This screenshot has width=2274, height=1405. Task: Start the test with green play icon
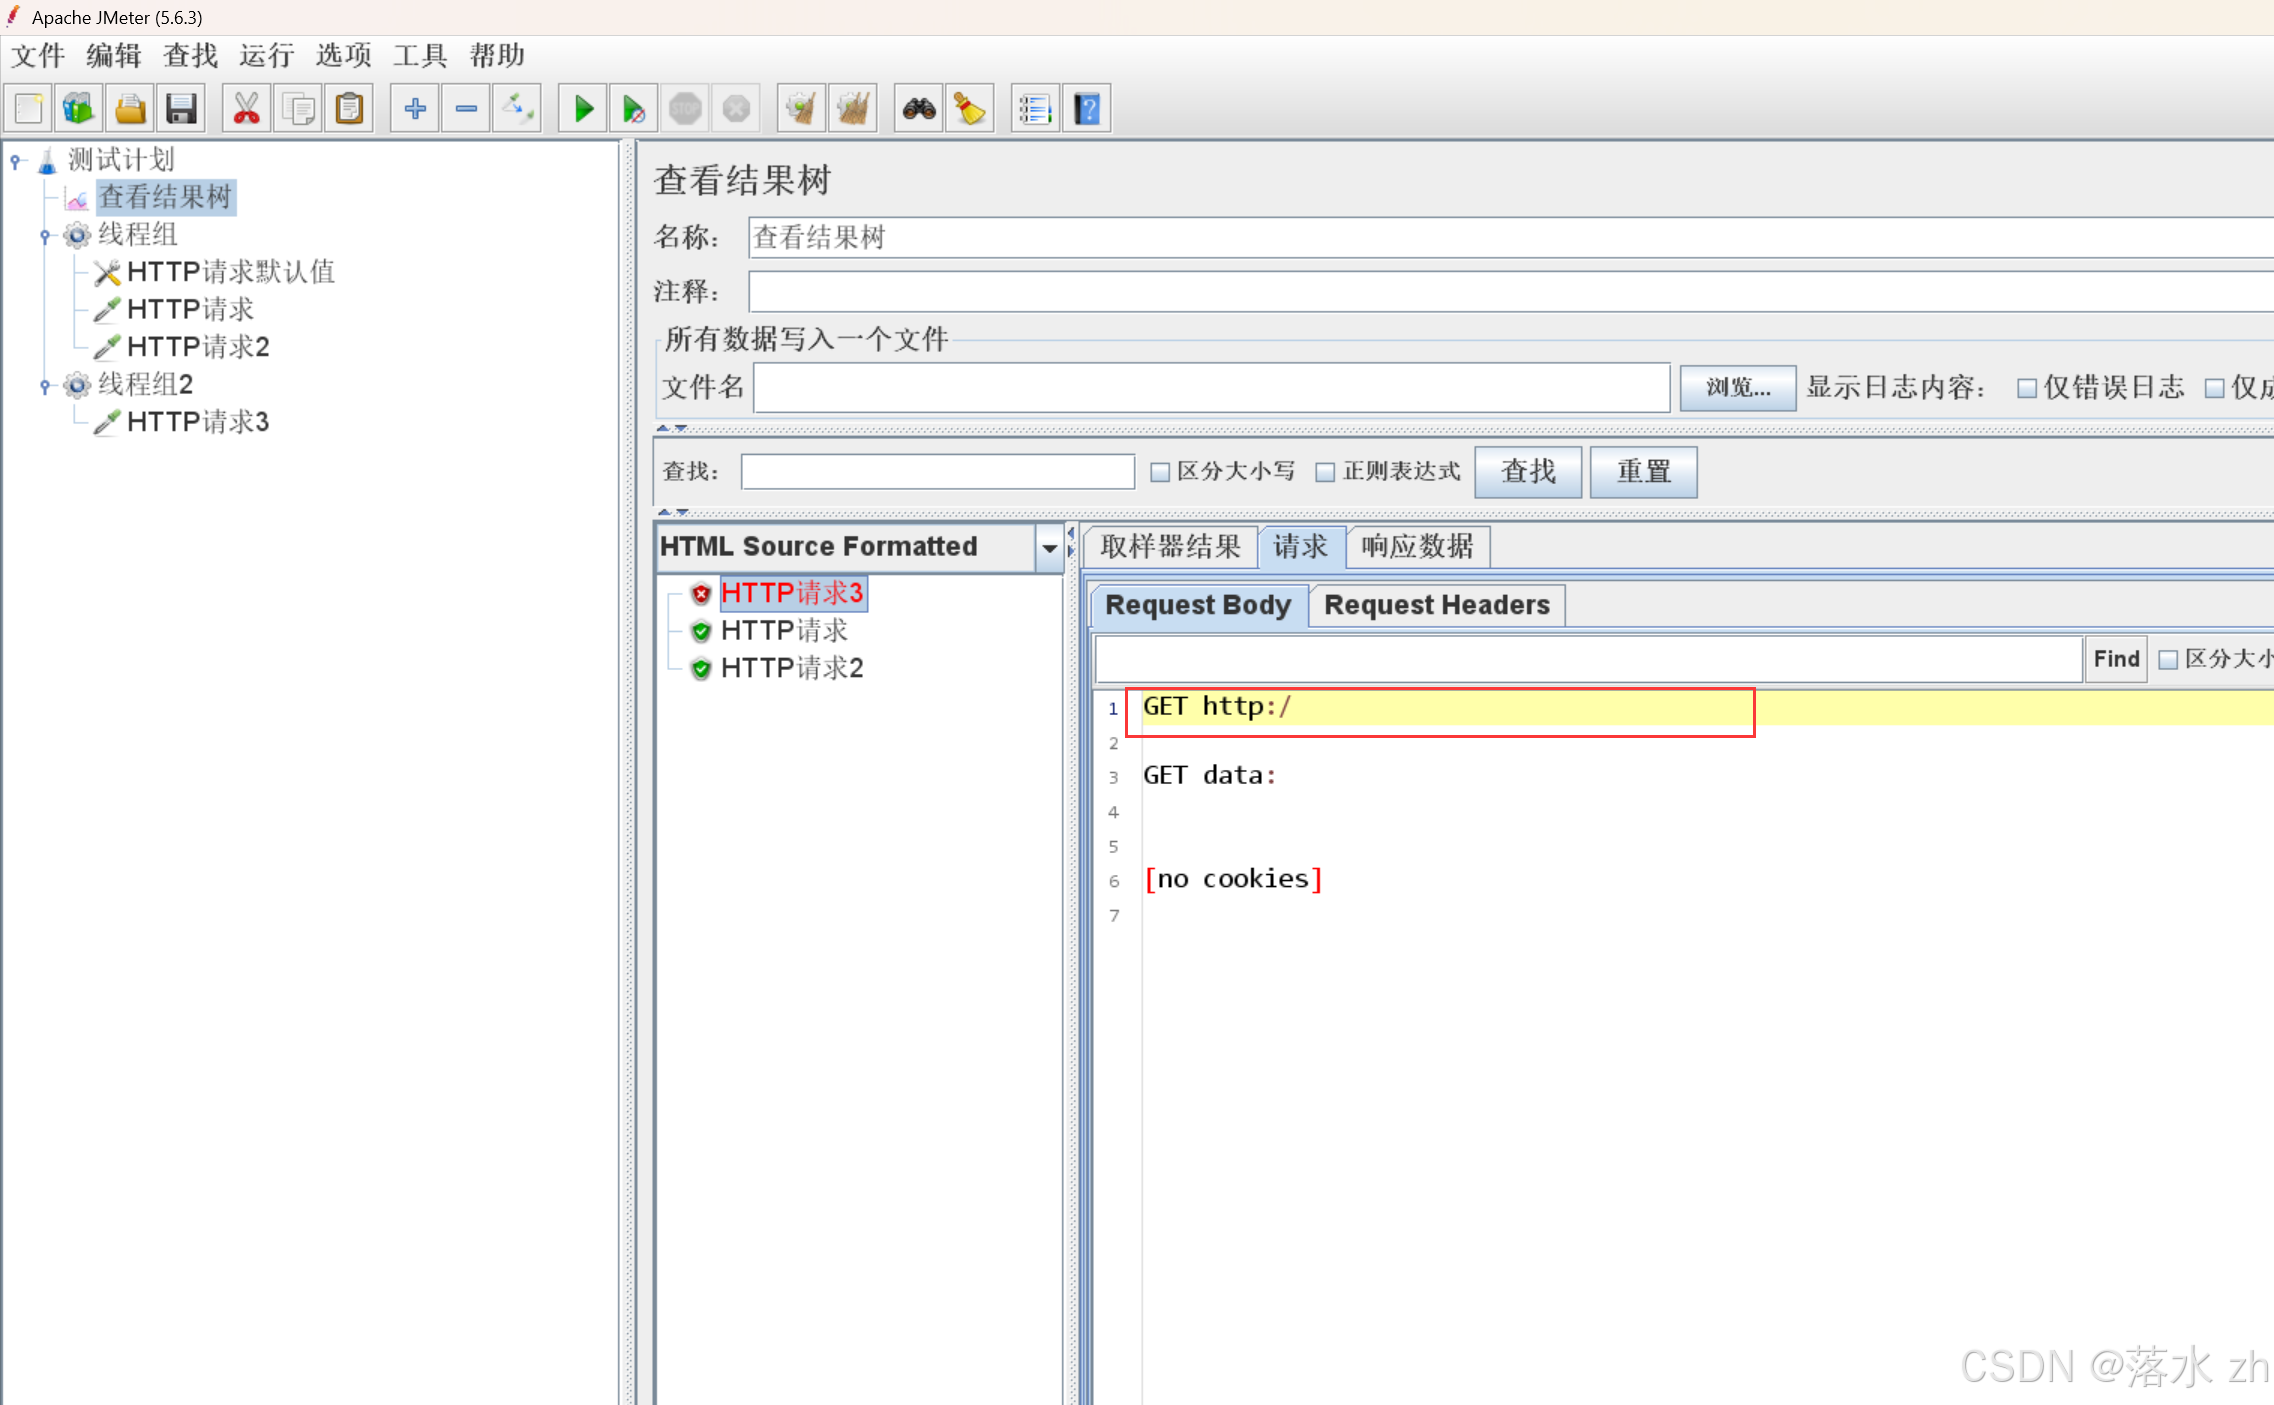[x=583, y=108]
